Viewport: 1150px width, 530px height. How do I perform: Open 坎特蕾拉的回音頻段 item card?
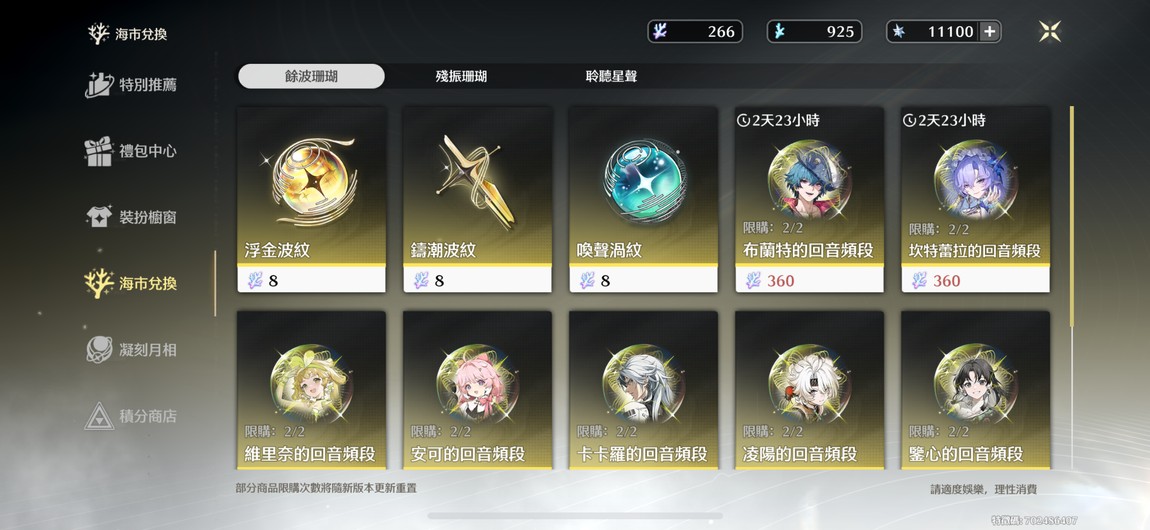click(x=975, y=199)
